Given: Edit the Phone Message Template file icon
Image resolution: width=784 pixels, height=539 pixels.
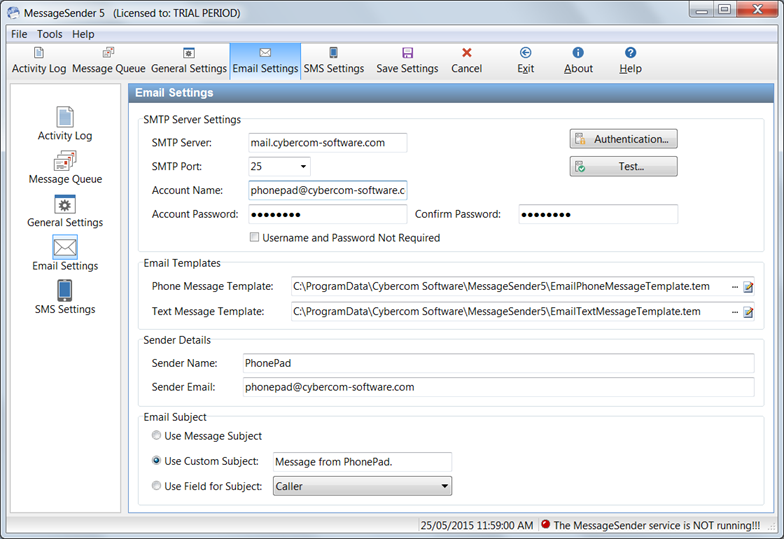Looking at the screenshot, I should [748, 287].
